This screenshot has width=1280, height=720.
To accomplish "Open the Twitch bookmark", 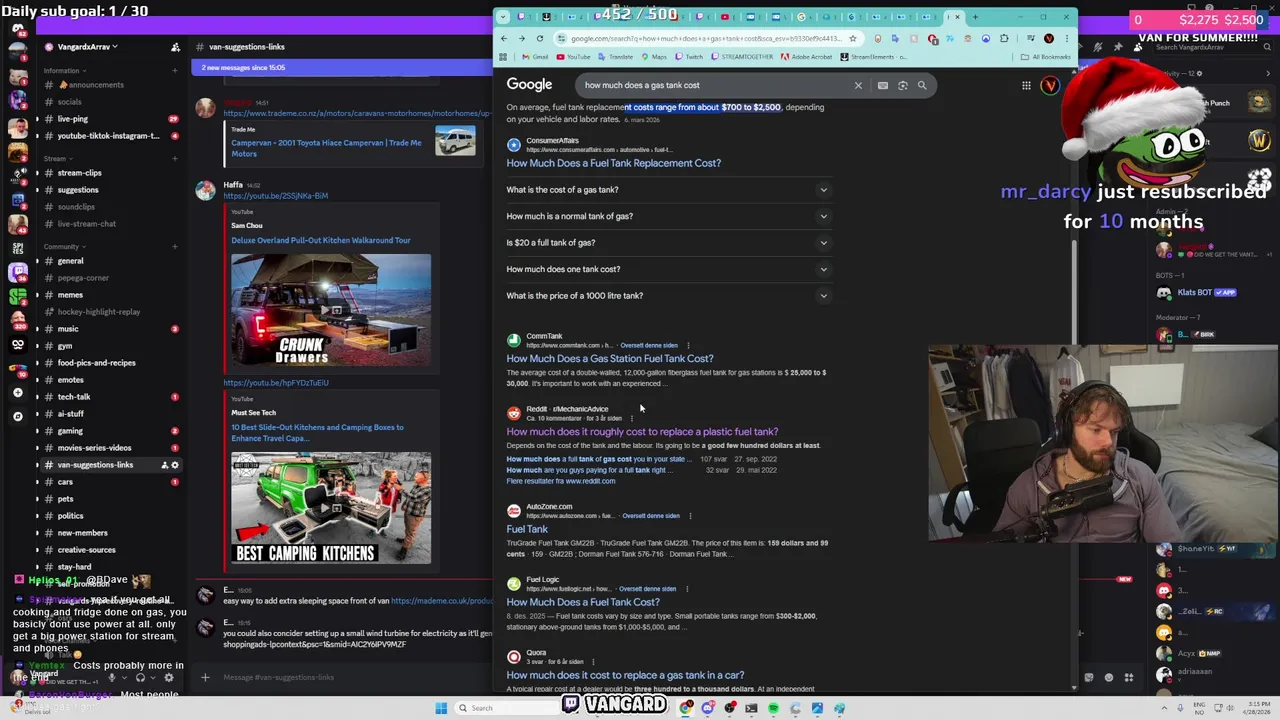I will (689, 57).
